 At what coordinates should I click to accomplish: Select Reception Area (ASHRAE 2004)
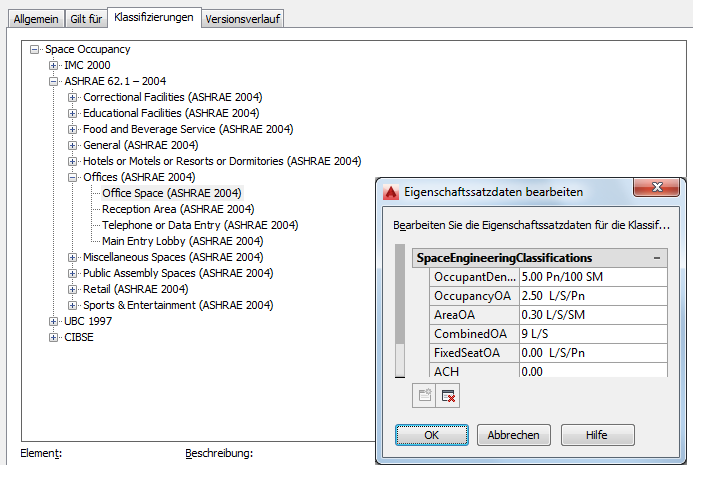click(178, 209)
